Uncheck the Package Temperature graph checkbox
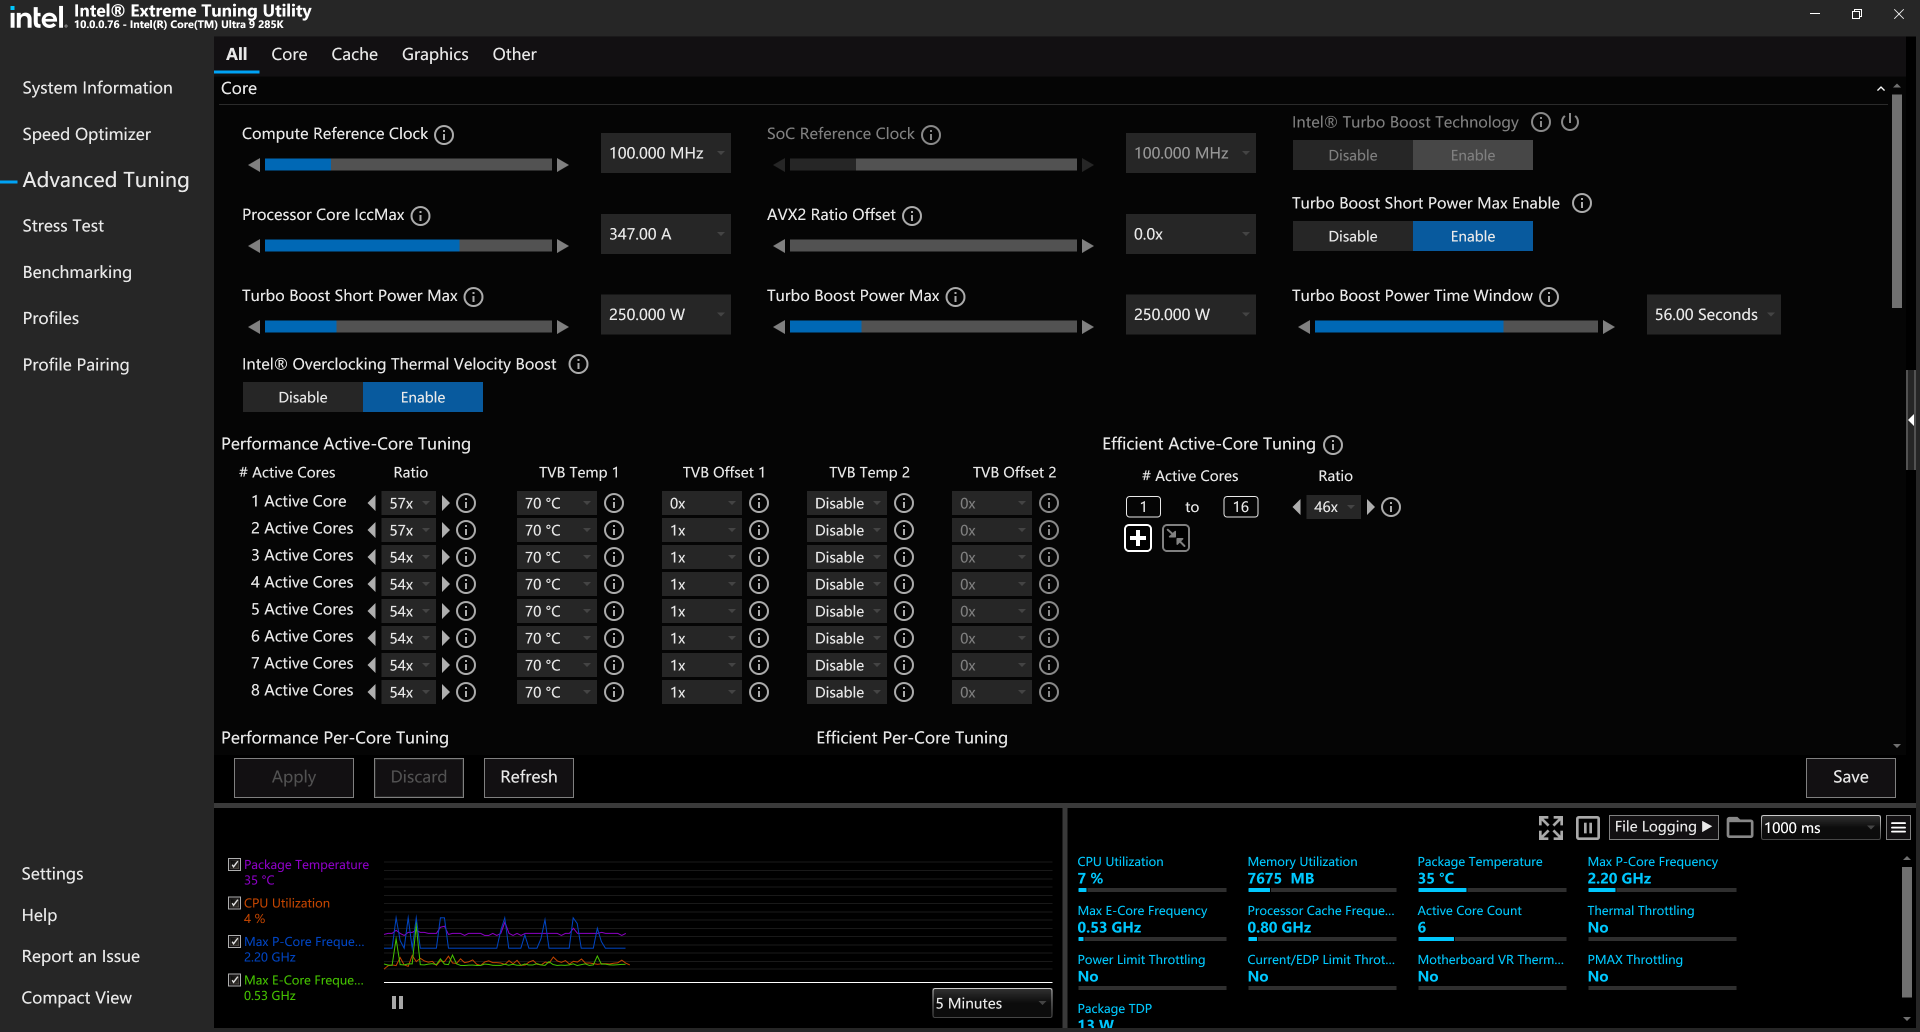Image resolution: width=1920 pixels, height=1032 pixels. [234, 865]
